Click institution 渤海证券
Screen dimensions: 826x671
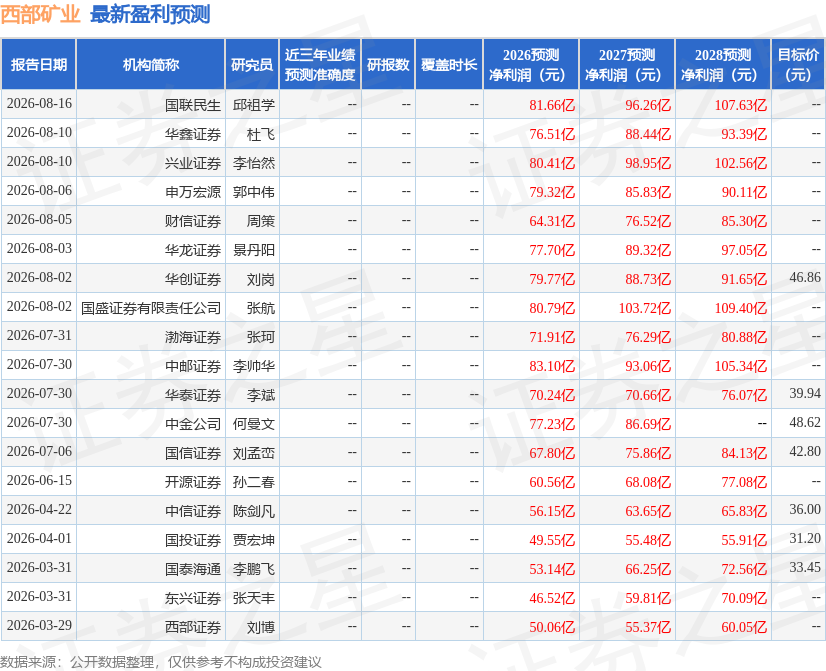coord(193,337)
